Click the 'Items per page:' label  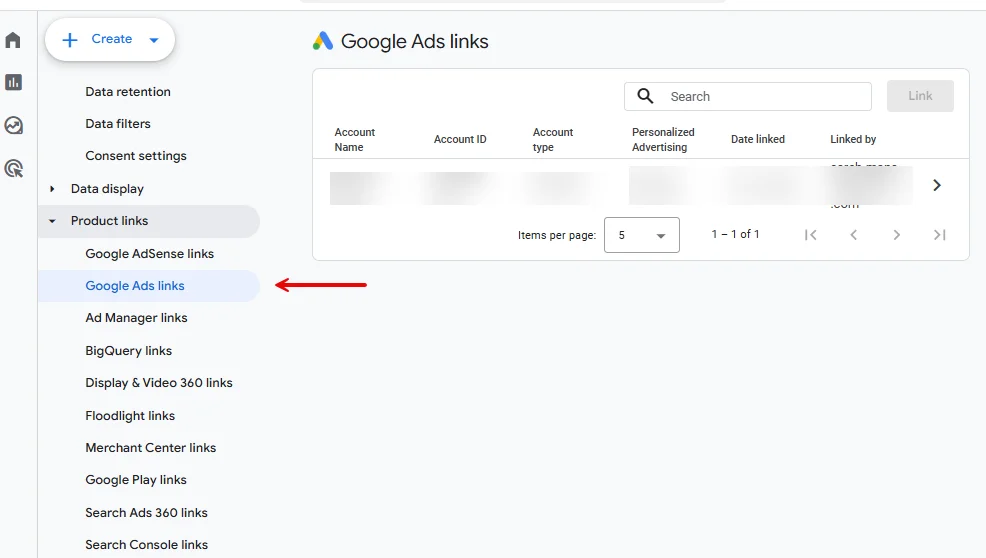coord(557,235)
